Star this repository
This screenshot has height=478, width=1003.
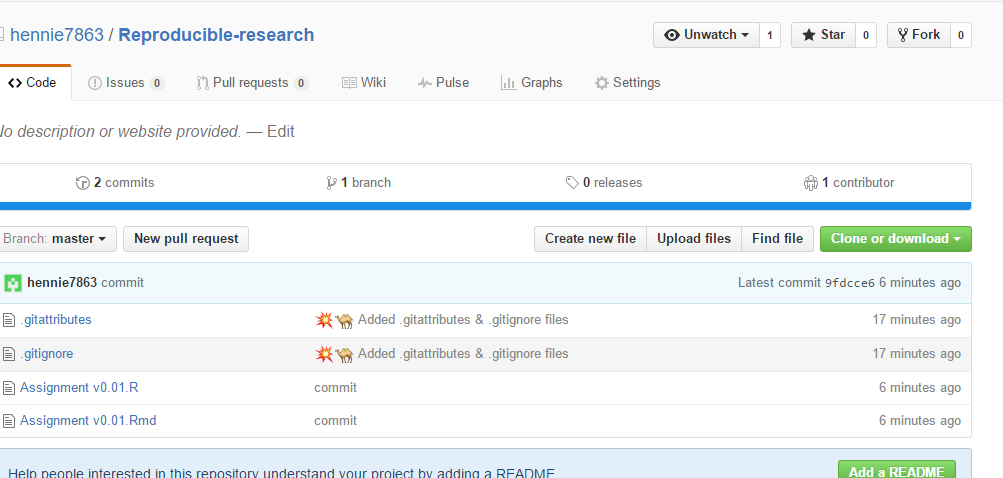(823, 35)
